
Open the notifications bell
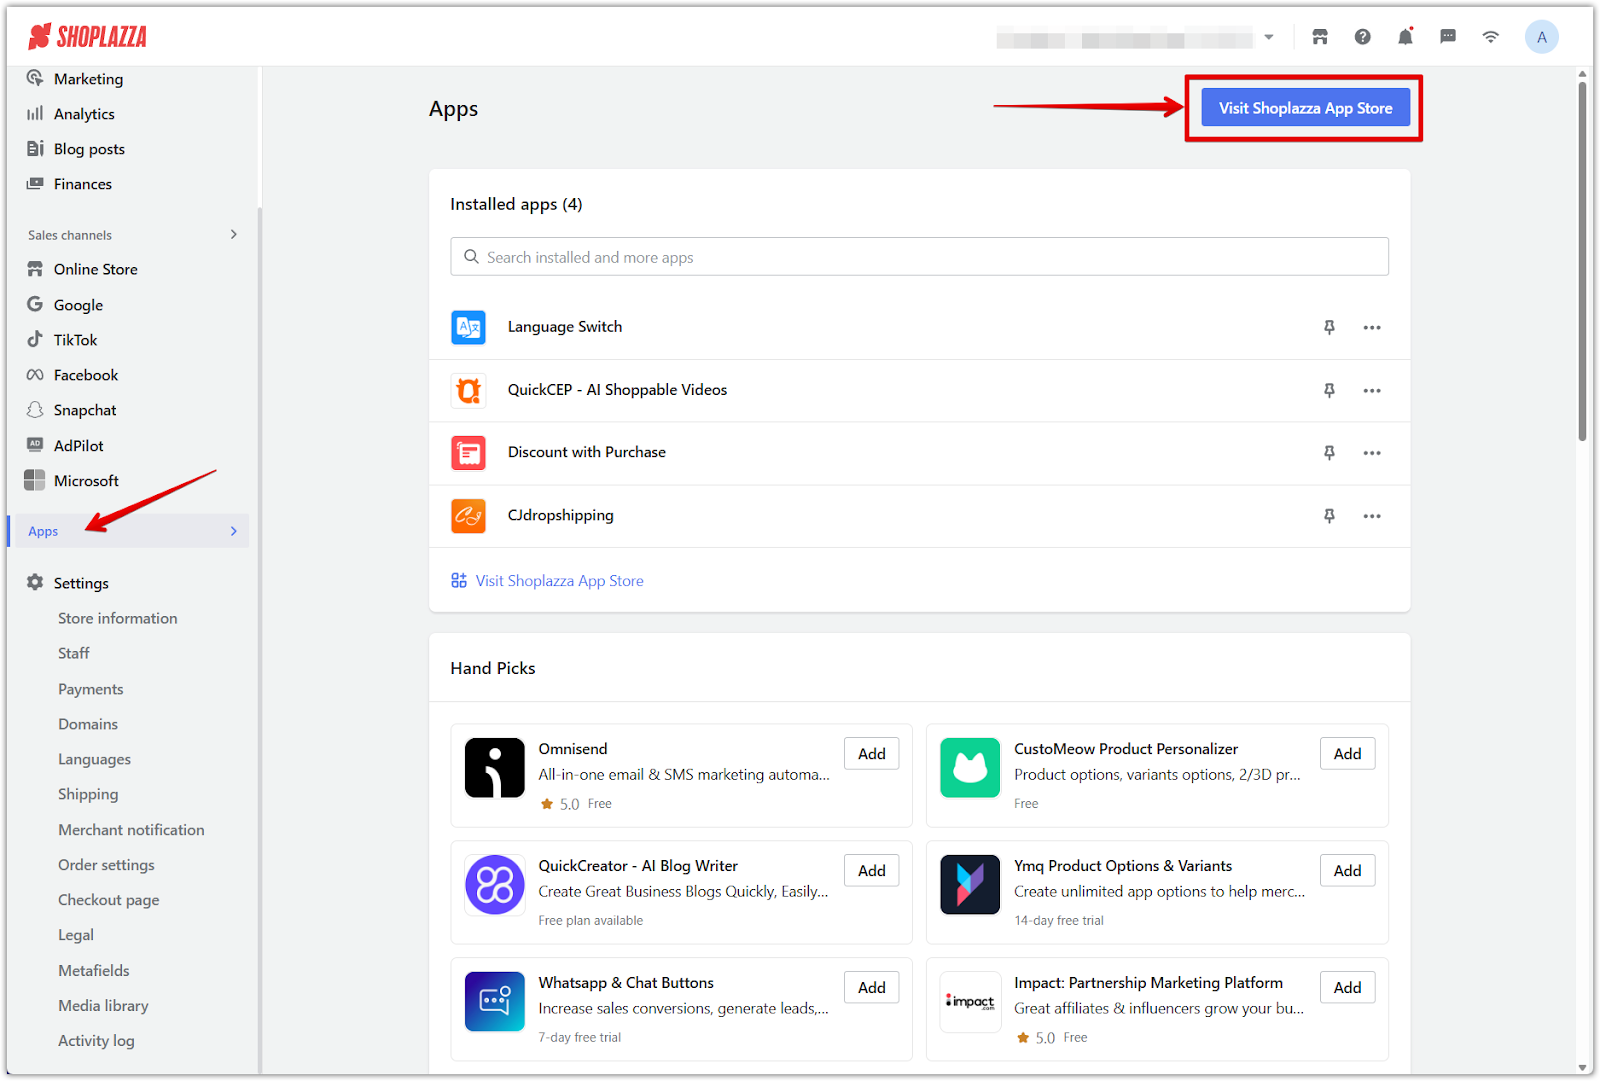(x=1405, y=37)
